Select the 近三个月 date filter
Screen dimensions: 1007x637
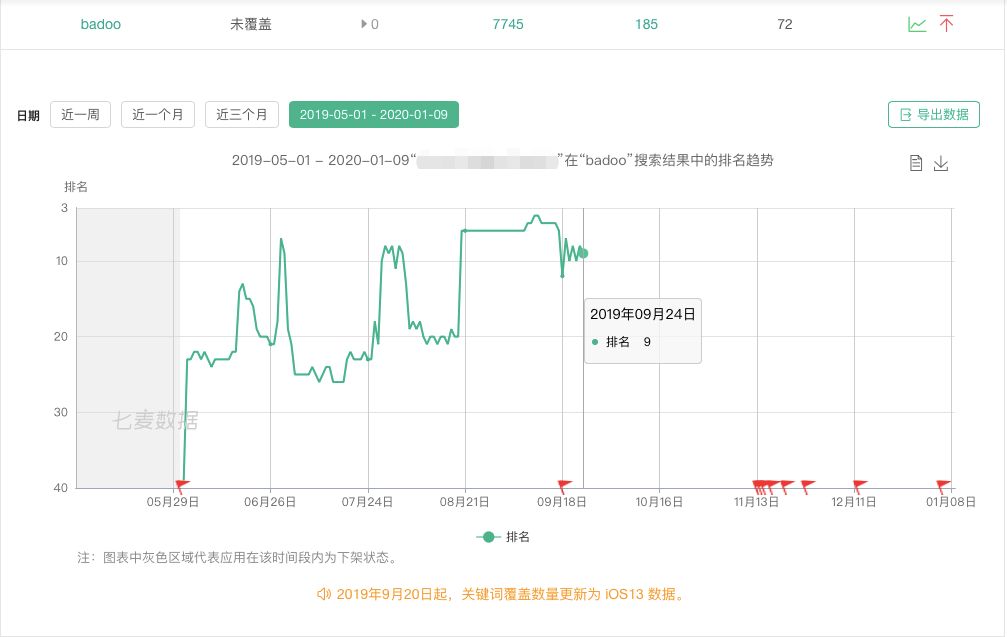tap(241, 114)
